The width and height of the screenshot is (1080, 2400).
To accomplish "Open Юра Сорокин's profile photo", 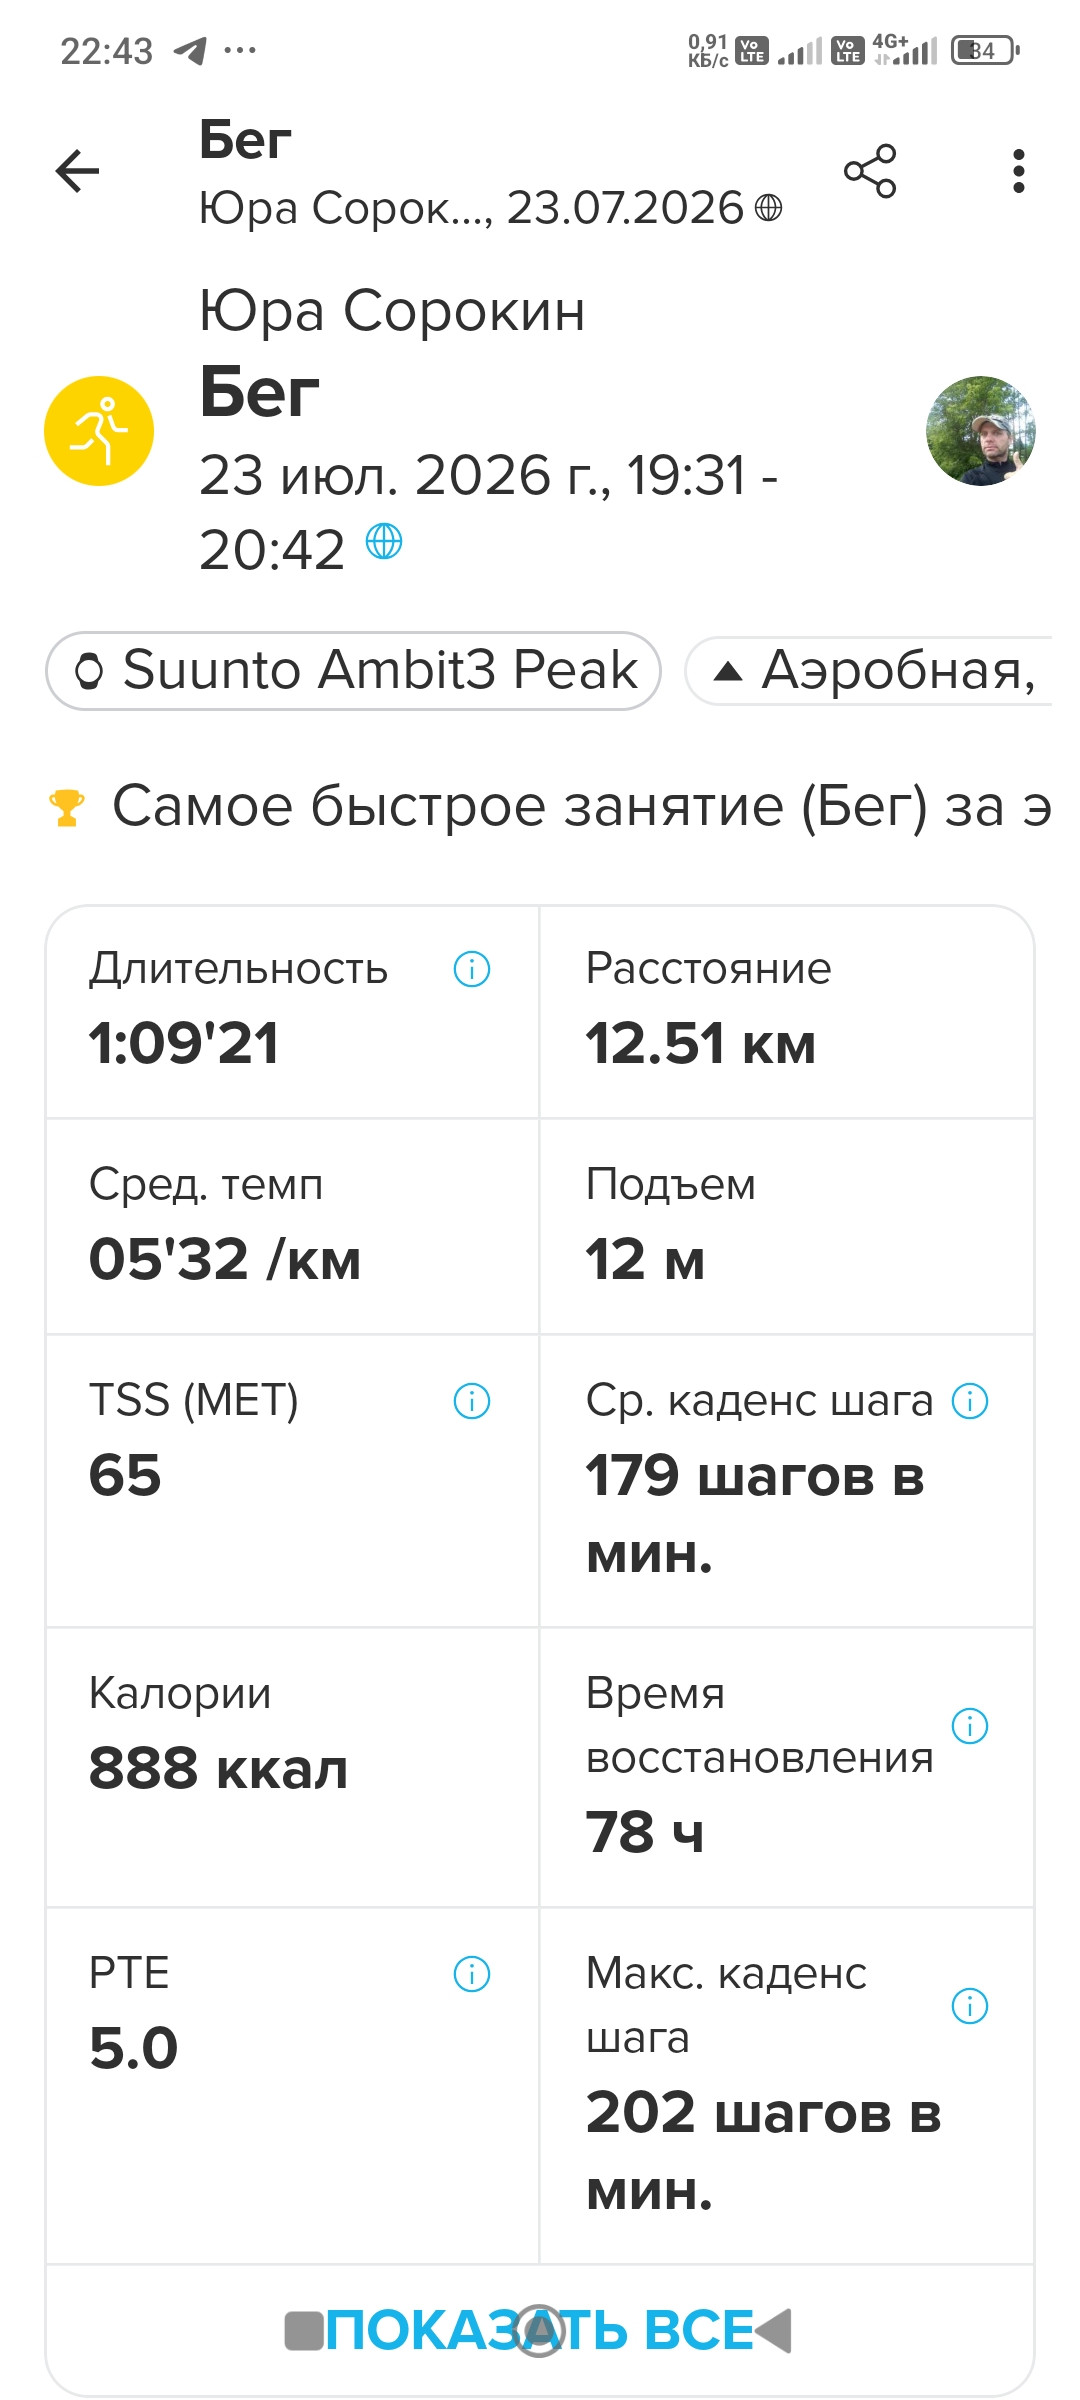I will (980, 431).
